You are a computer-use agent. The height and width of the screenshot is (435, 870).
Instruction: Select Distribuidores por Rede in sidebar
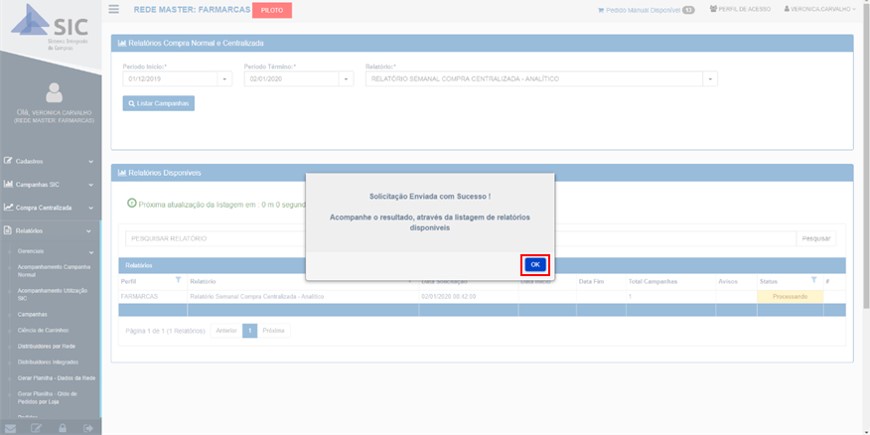pos(48,345)
